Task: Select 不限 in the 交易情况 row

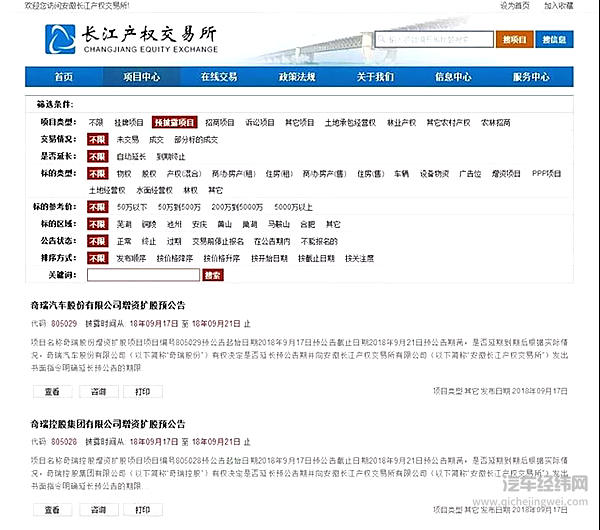Action: tap(98, 140)
